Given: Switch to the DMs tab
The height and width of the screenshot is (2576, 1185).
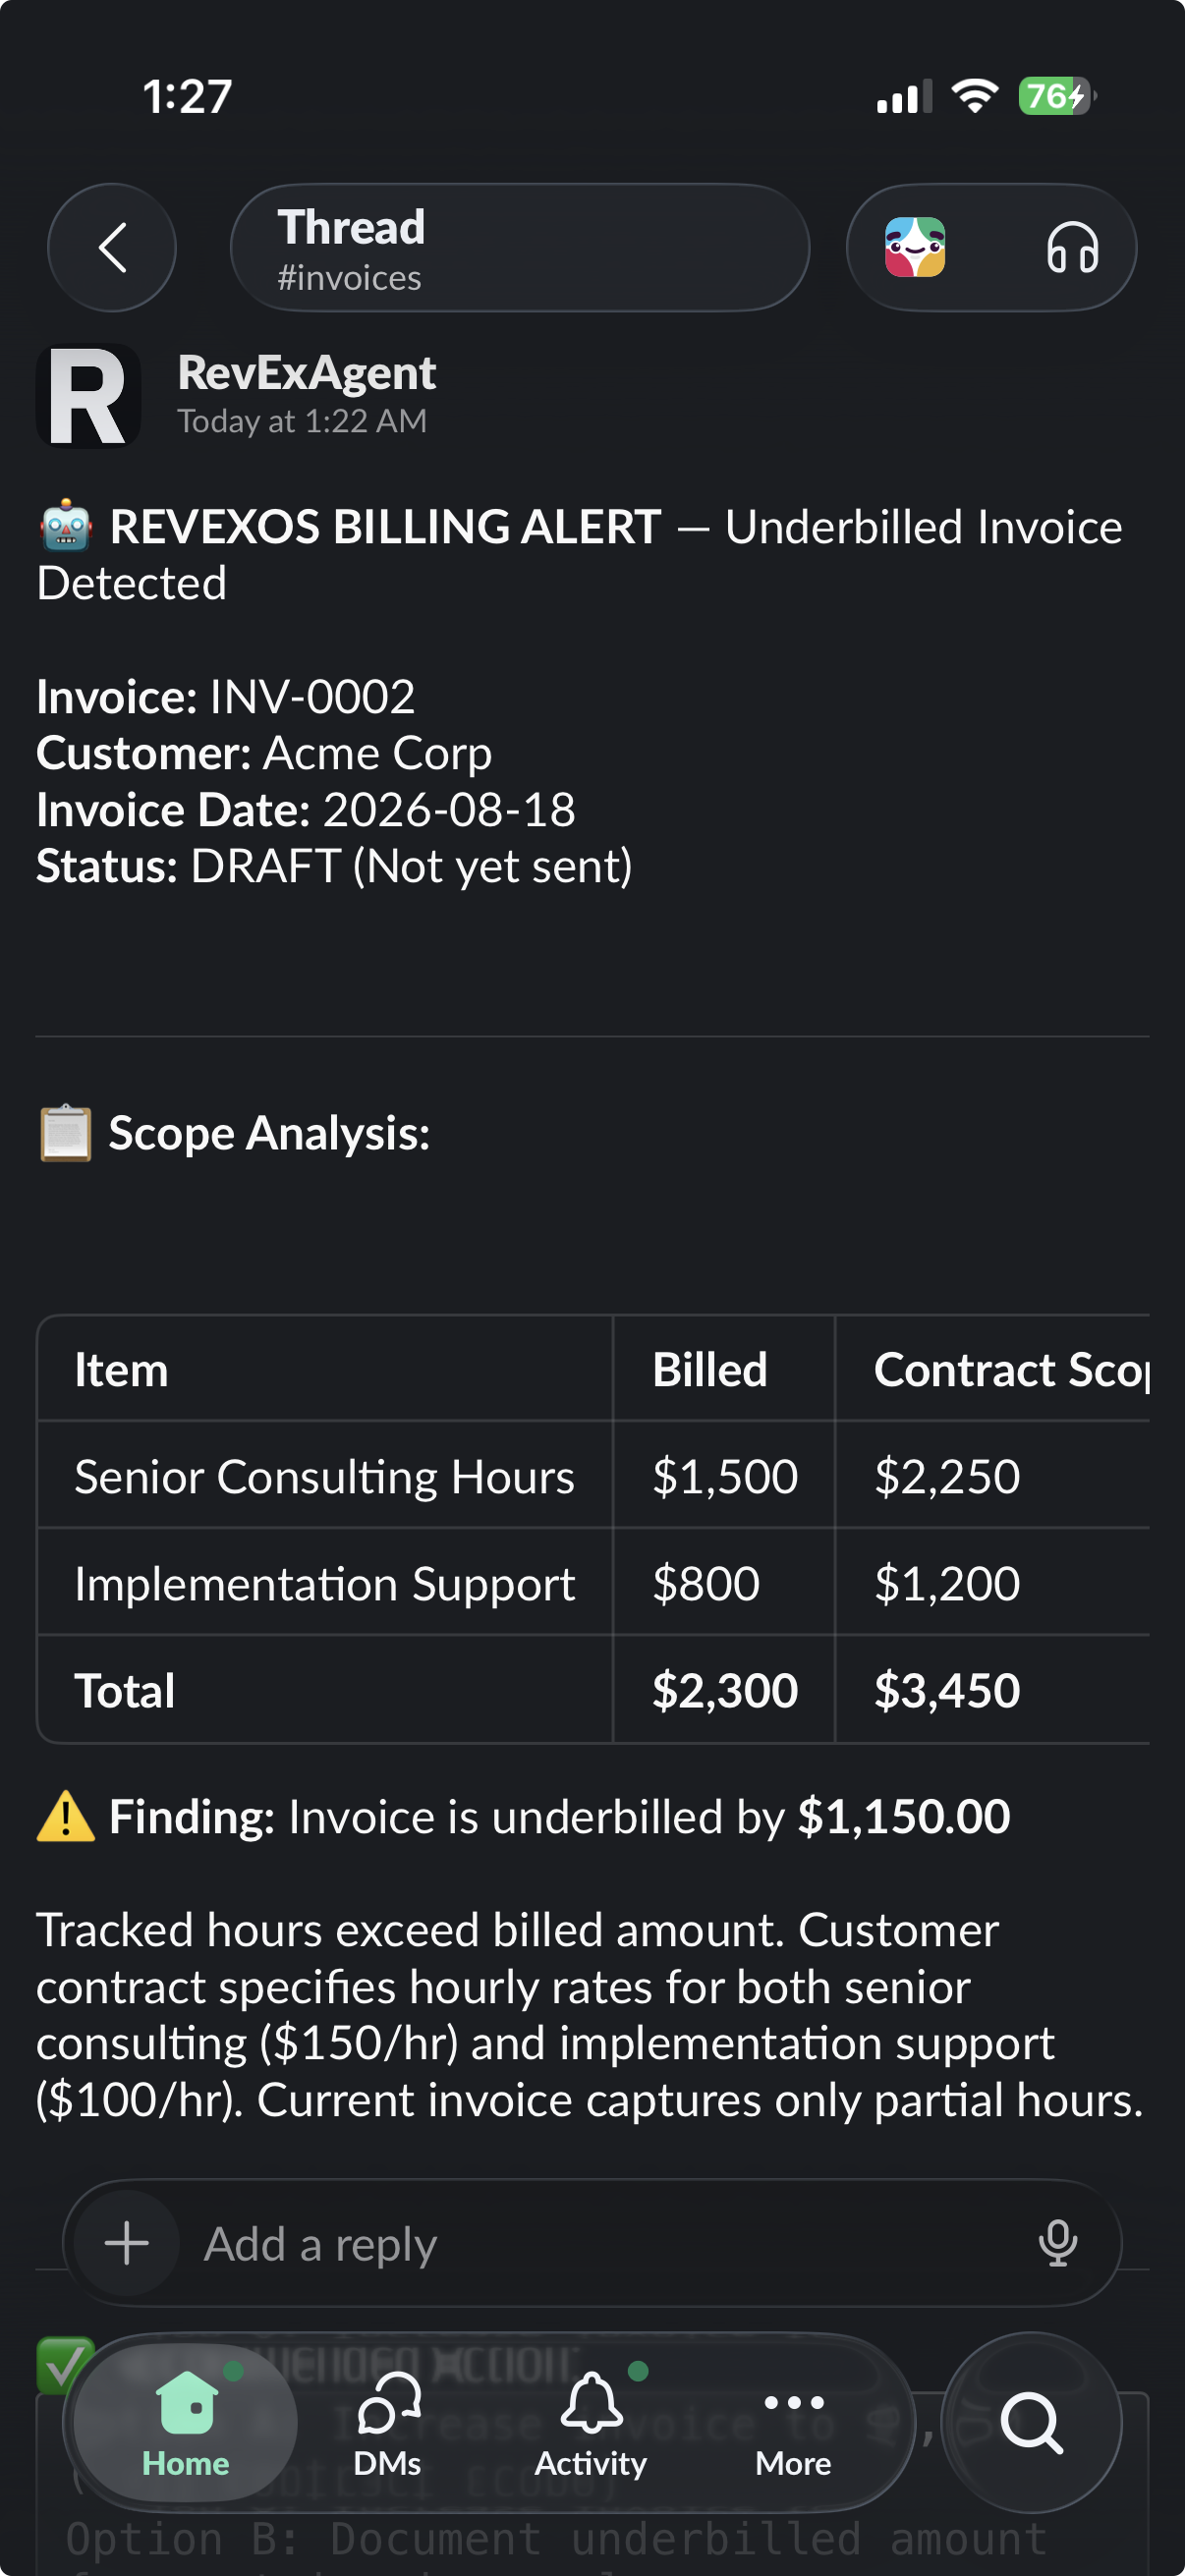Looking at the screenshot, I should pyautogui.click(x=388, y=2422).
